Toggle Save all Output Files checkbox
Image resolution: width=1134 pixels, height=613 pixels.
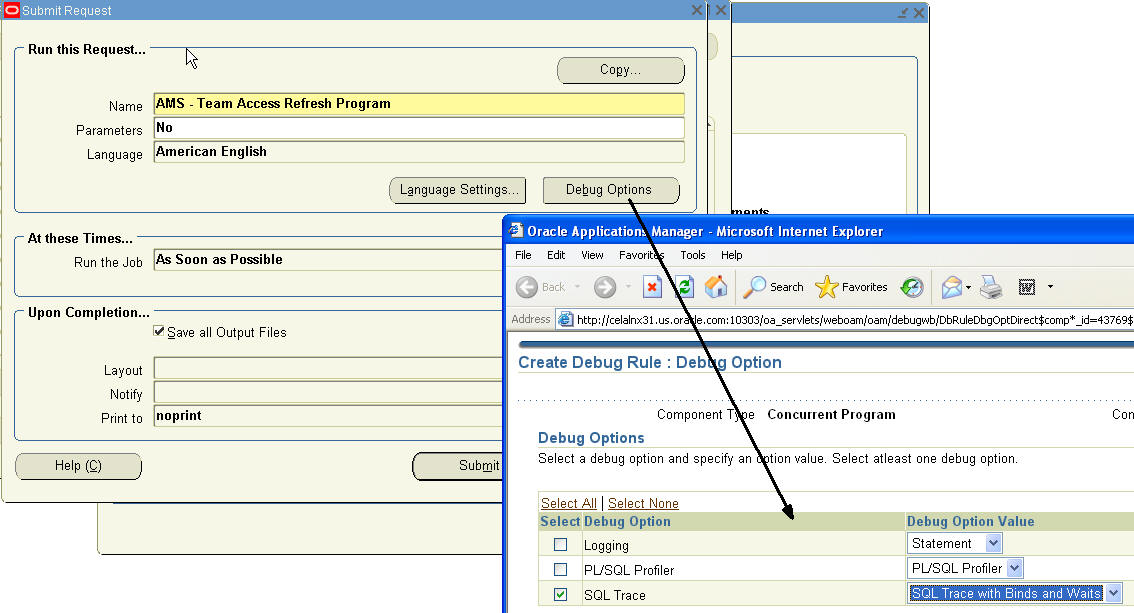point(159,331)
